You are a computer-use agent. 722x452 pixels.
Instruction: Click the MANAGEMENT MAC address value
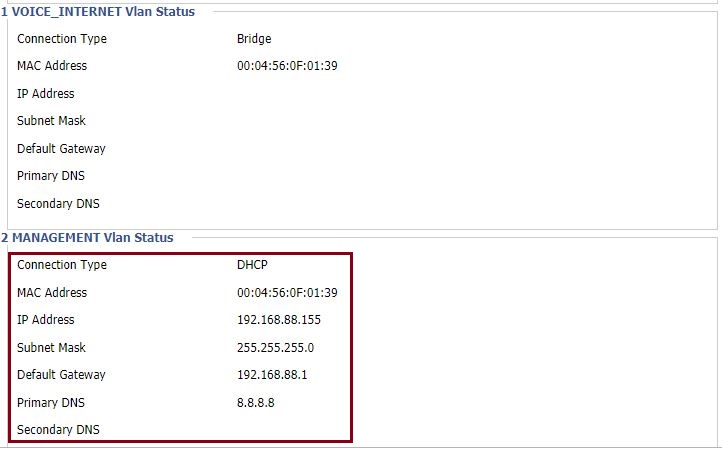[287, 292]
